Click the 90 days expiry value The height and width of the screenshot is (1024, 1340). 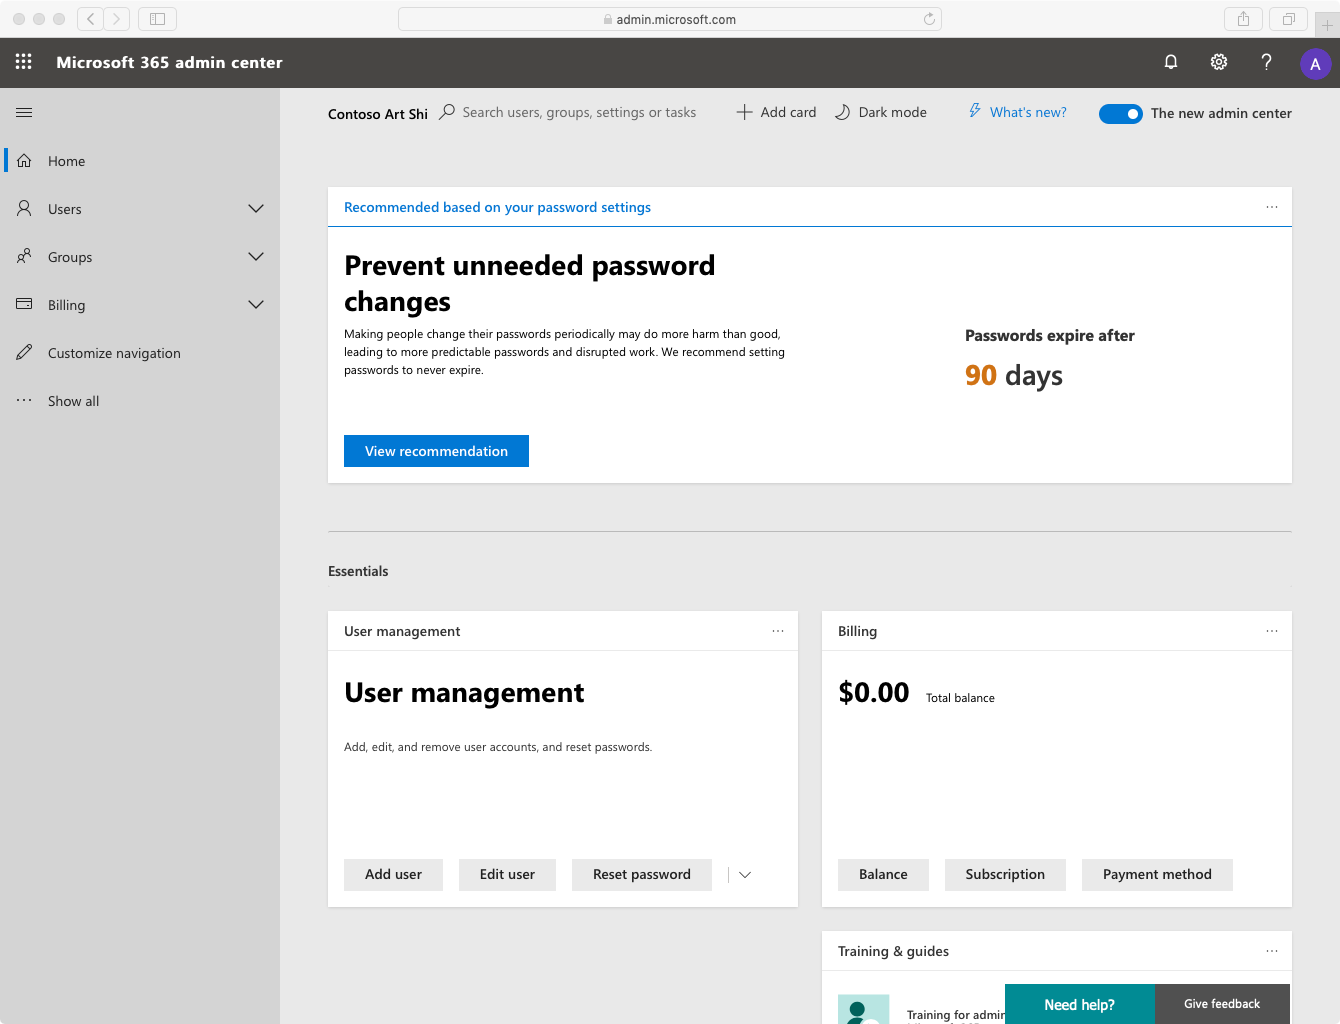(1013, 375)
